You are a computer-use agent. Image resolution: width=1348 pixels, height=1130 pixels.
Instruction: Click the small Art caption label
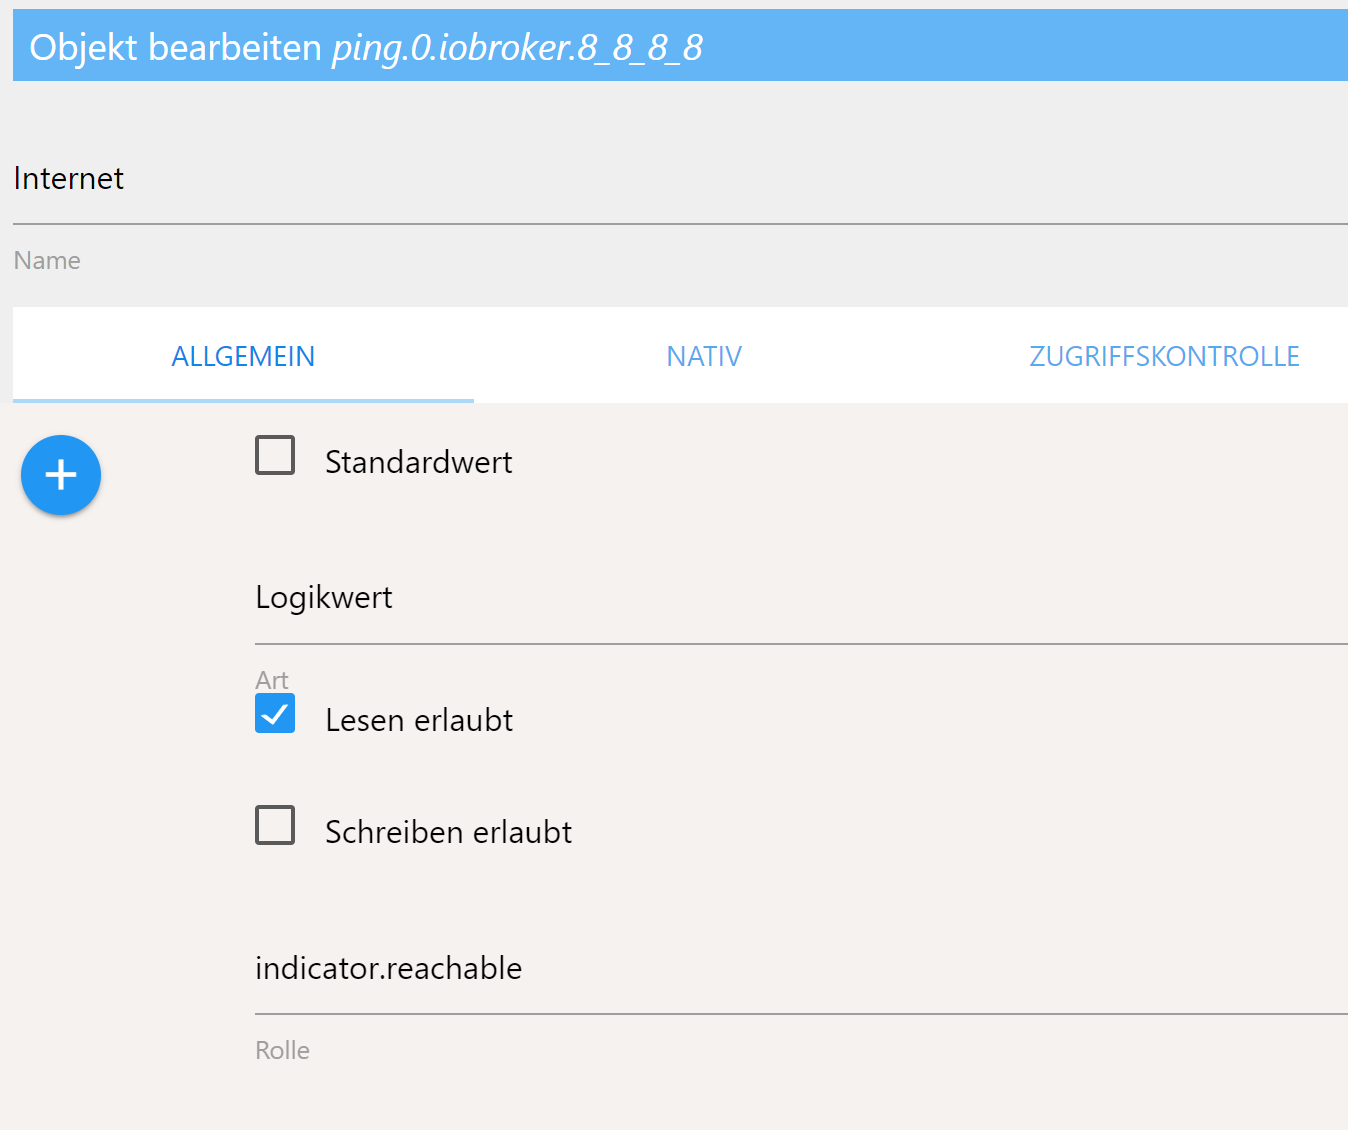272,680
